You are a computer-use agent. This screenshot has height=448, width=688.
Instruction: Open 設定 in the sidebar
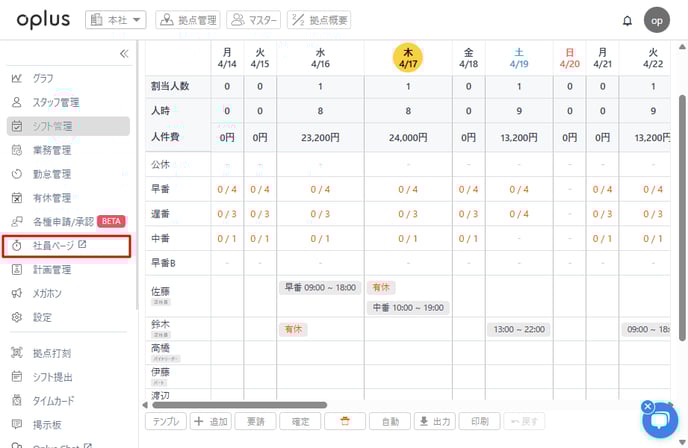[x=42, y=317]
